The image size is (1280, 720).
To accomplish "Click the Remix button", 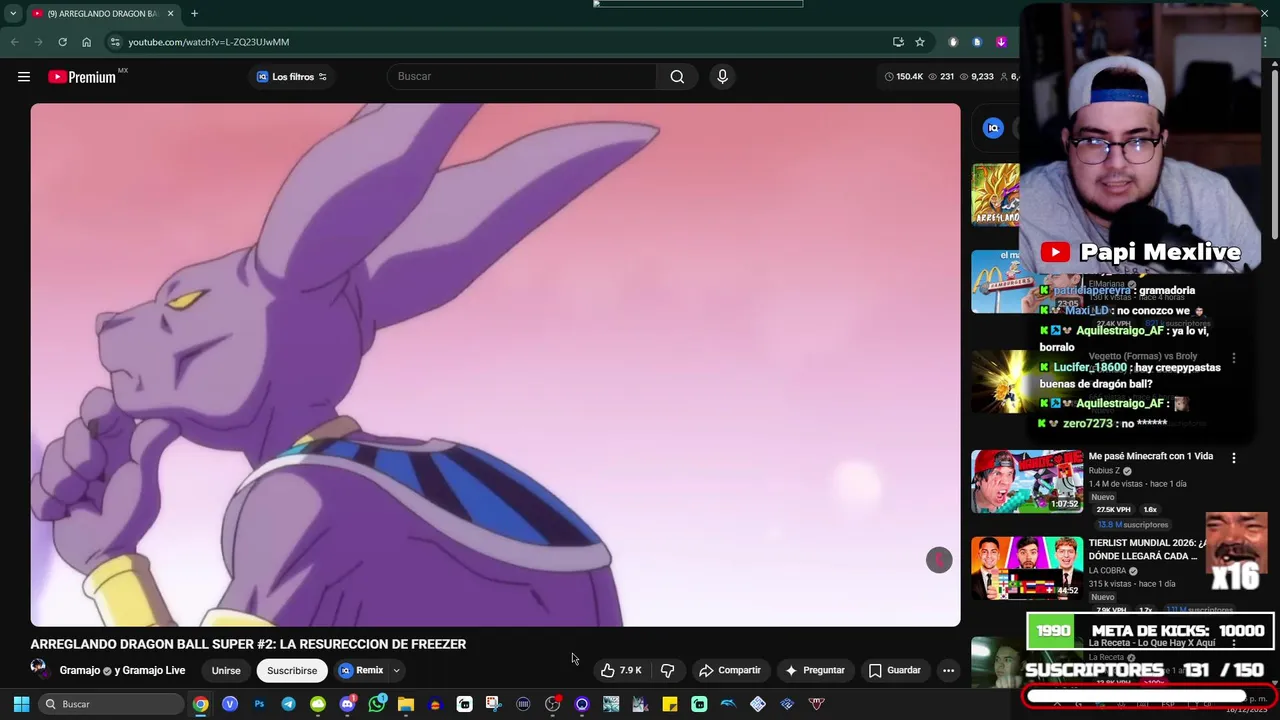I will coord(361,670).
